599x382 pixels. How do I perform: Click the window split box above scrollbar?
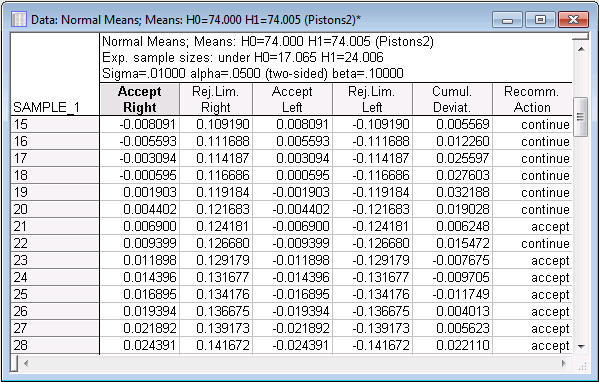click(581, 36)
